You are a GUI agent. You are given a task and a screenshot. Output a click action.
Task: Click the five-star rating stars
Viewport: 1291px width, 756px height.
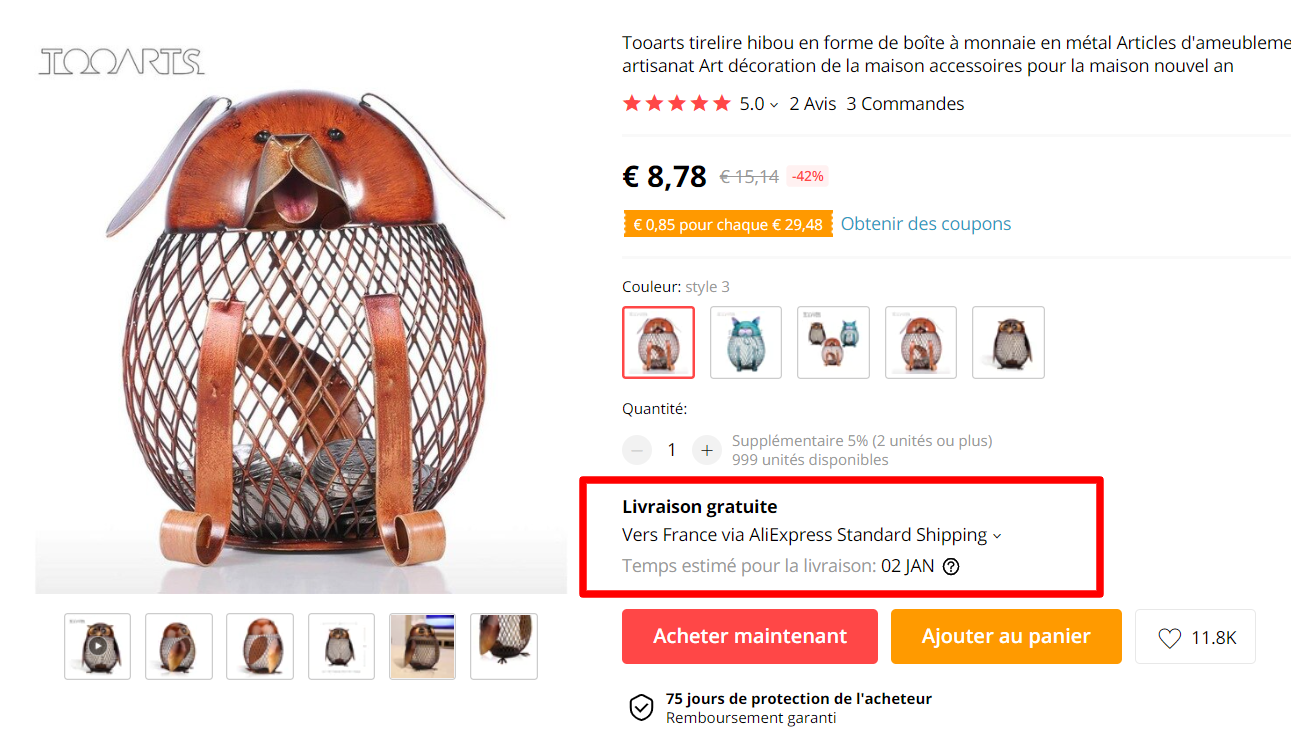[x=676, y=104]
